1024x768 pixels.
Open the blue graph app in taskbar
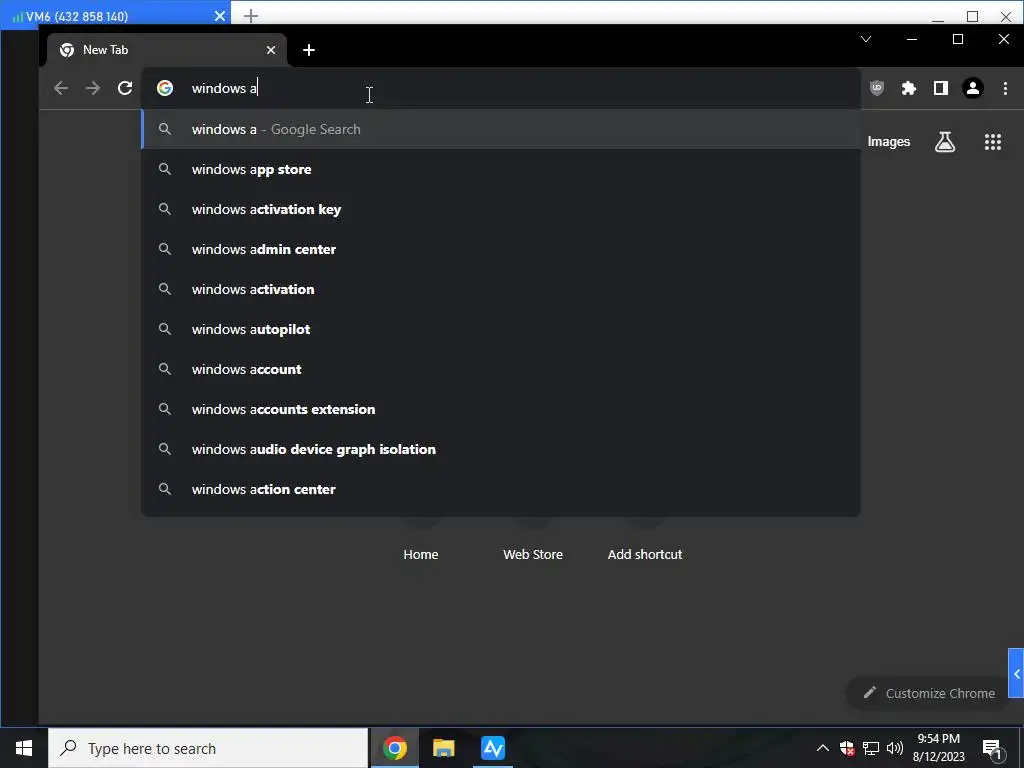pyautogui.click(x=493, y=748)
